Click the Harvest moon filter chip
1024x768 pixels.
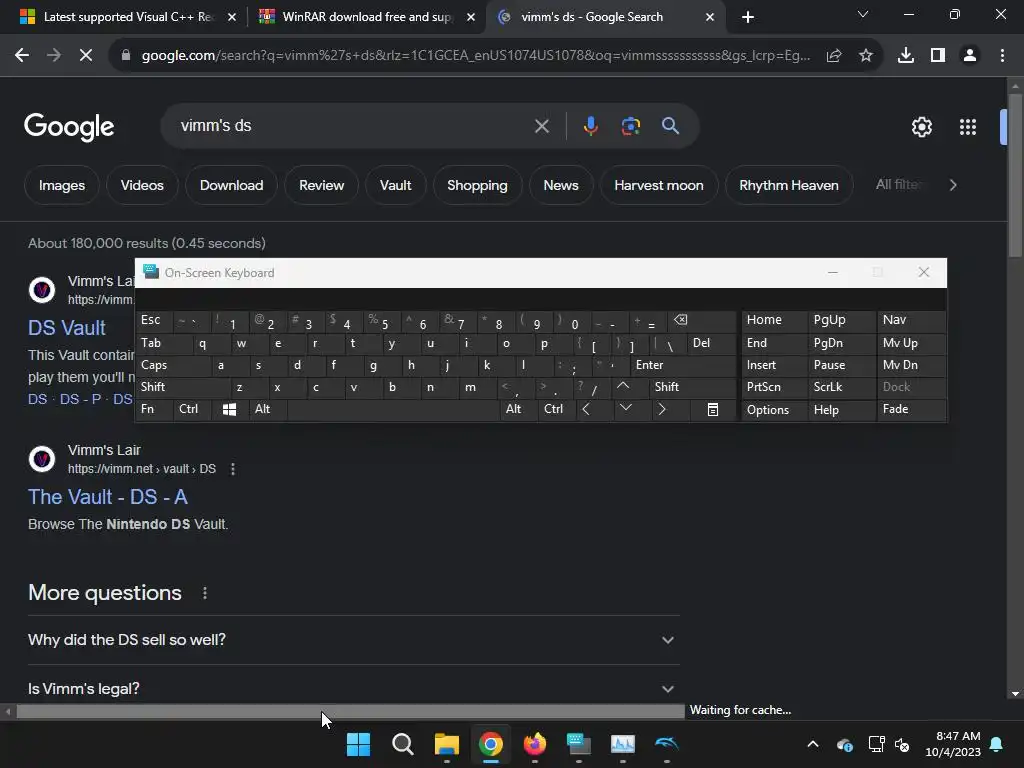pos(658,185)
